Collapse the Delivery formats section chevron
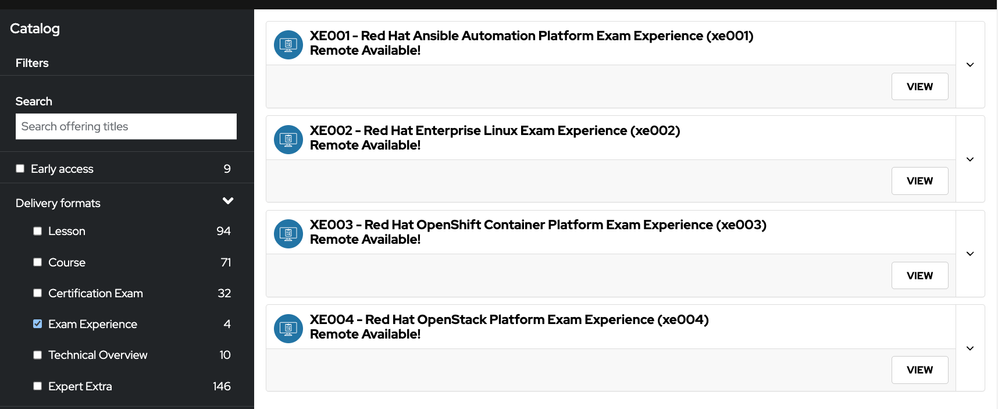Image resolution: width=998 pixels, height=409 pixels. coord(228,202)
